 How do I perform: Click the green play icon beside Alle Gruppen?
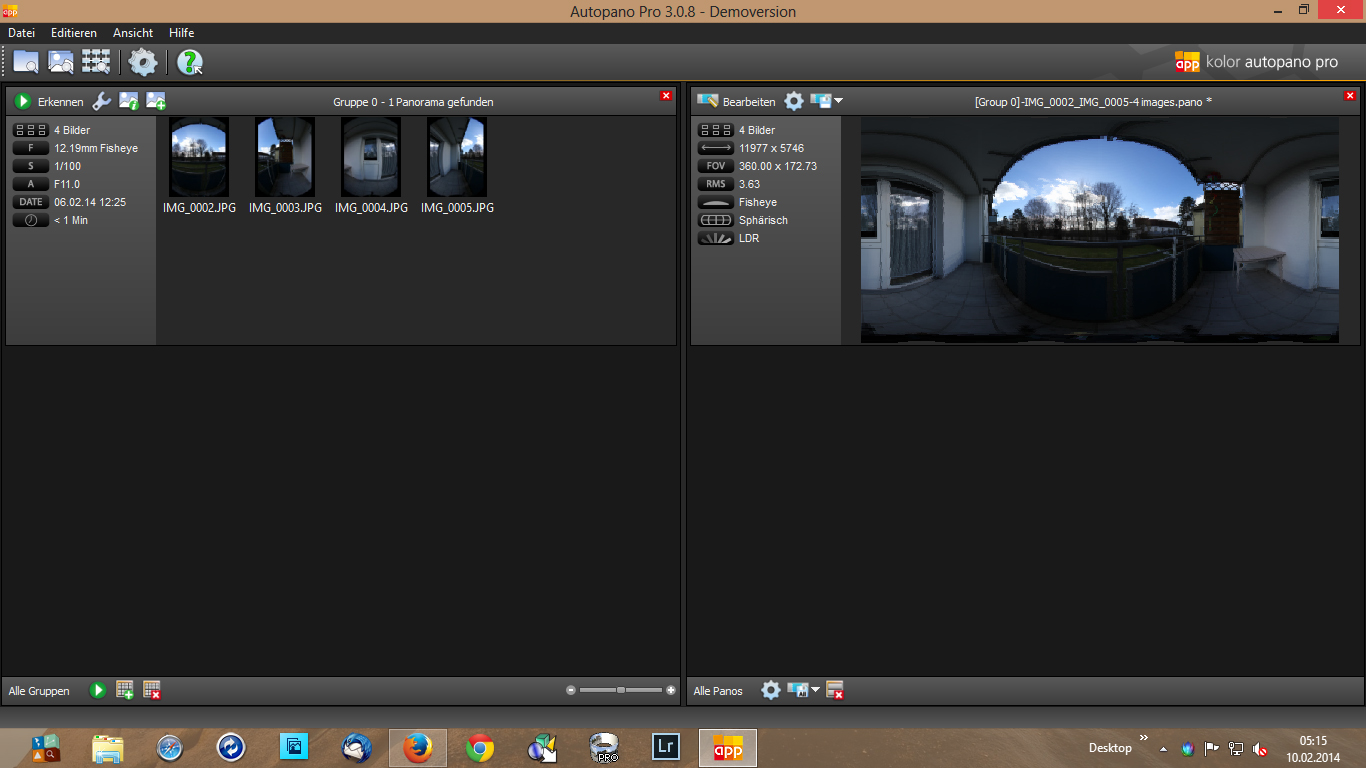pyautogui.click(x=98, y=690)
